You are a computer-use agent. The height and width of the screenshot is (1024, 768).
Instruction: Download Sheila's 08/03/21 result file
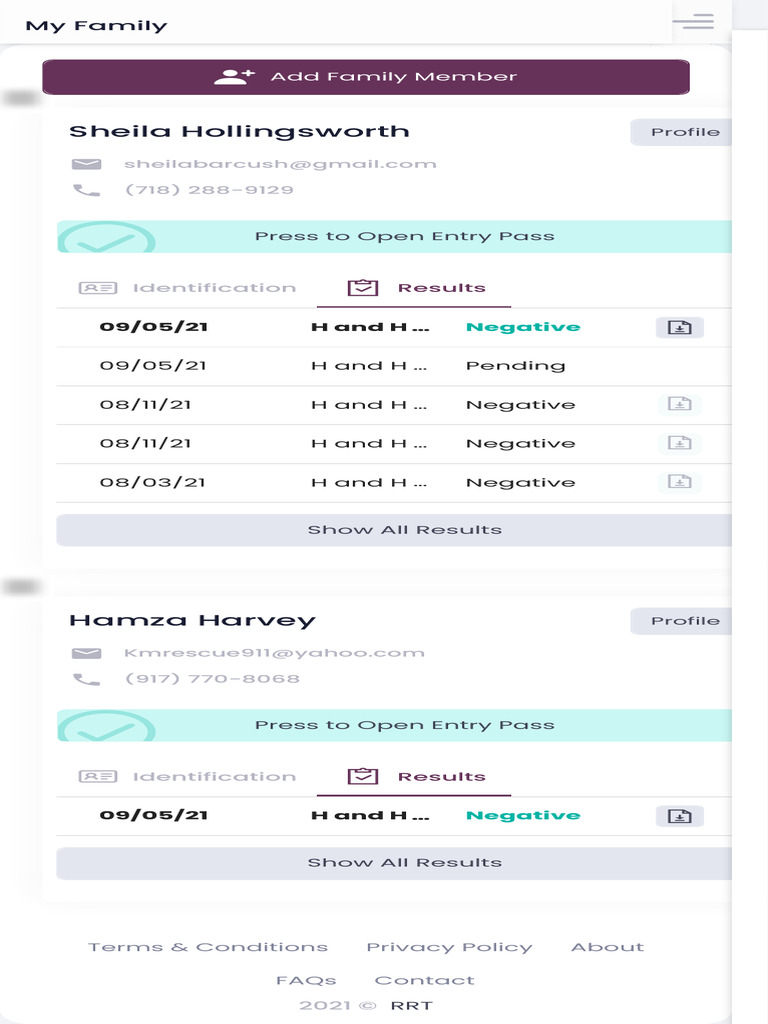pyautogui.click(x=680, y=481)
